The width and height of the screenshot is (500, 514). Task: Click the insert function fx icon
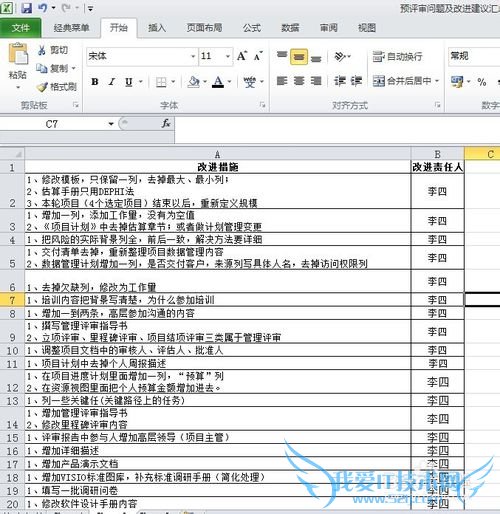pos(166,124)
